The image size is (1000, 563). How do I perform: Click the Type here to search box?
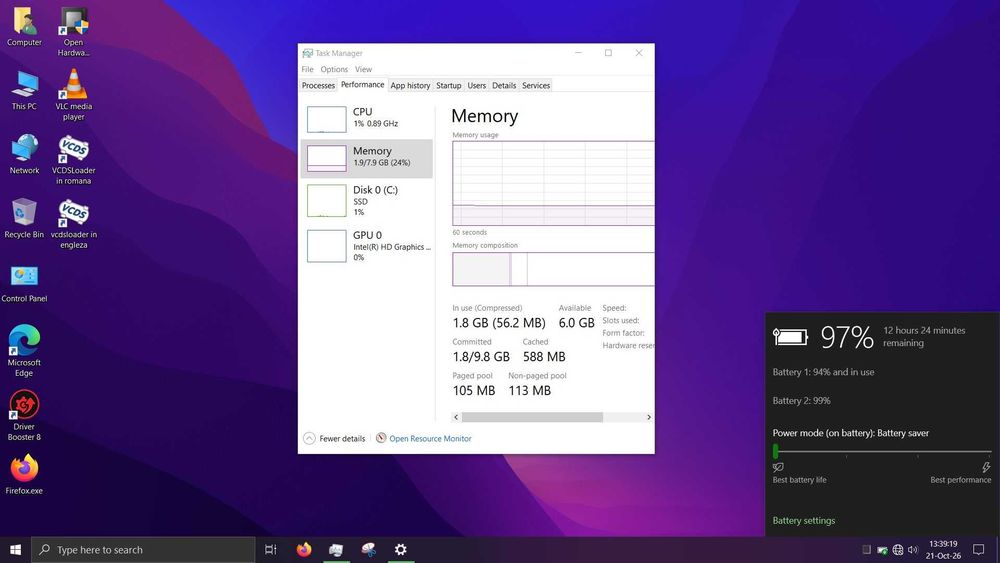point(143,550)
